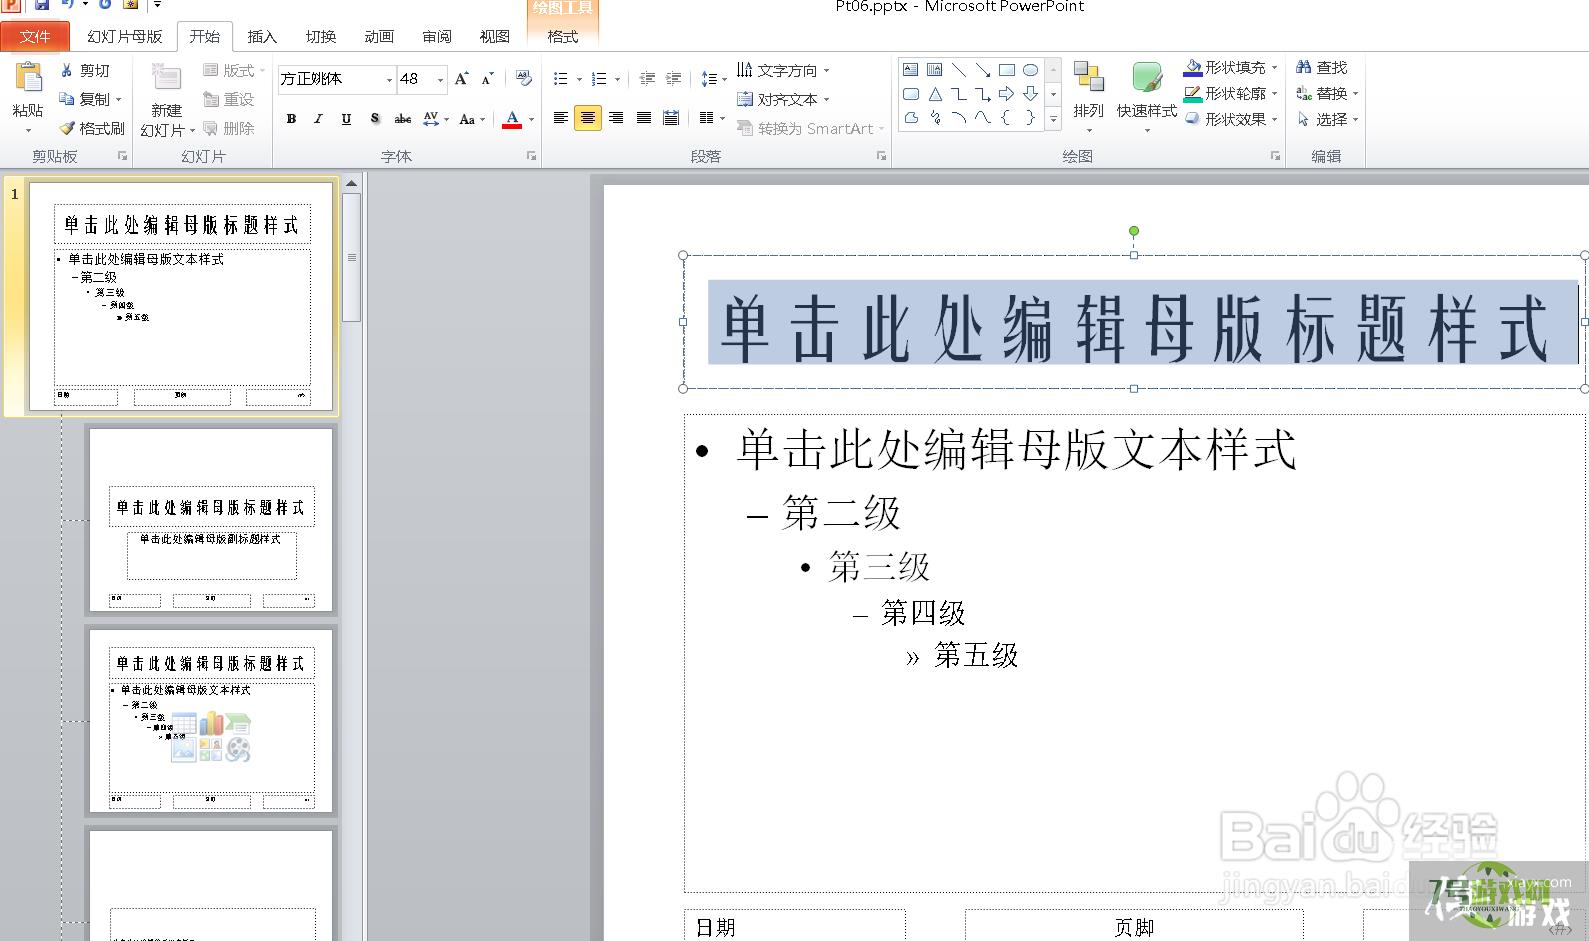This screenshot has height=941, width=1589.
Task: Click Shape Outline (形状轮廓) pen
Action: click(x=1193, y=93)
